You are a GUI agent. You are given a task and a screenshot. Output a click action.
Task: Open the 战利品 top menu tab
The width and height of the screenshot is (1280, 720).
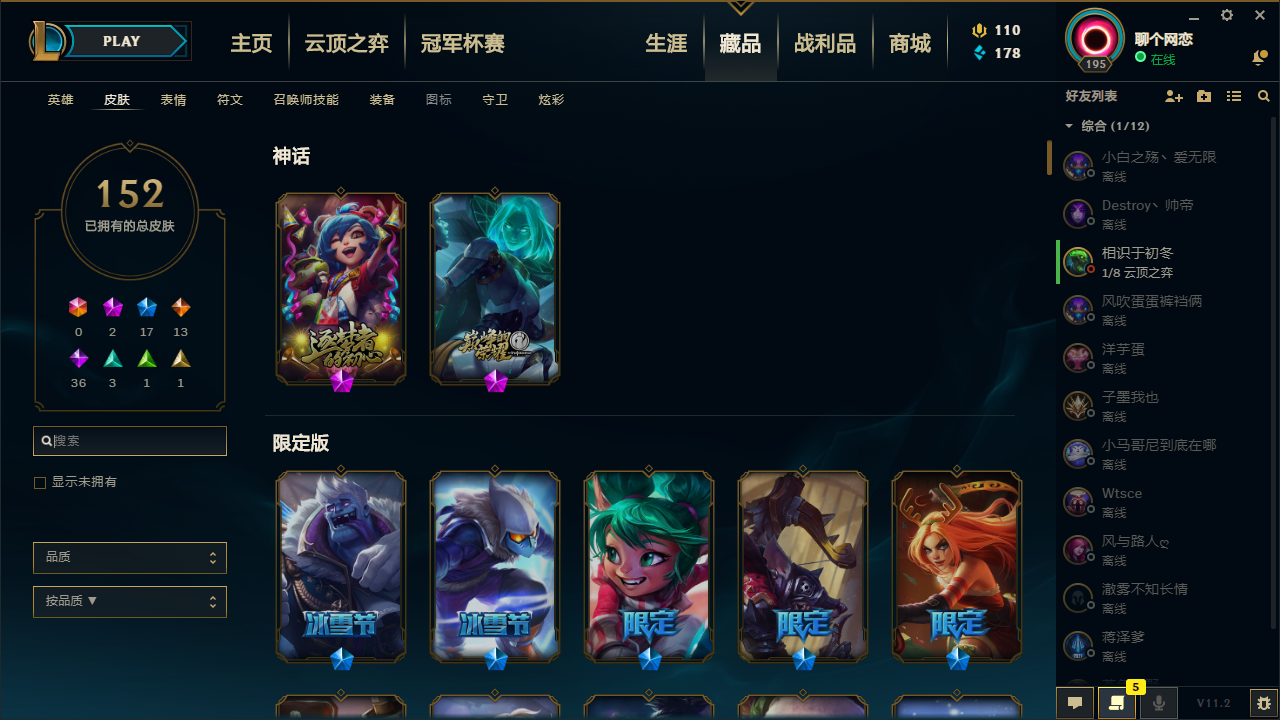click(x=825, y=43)
